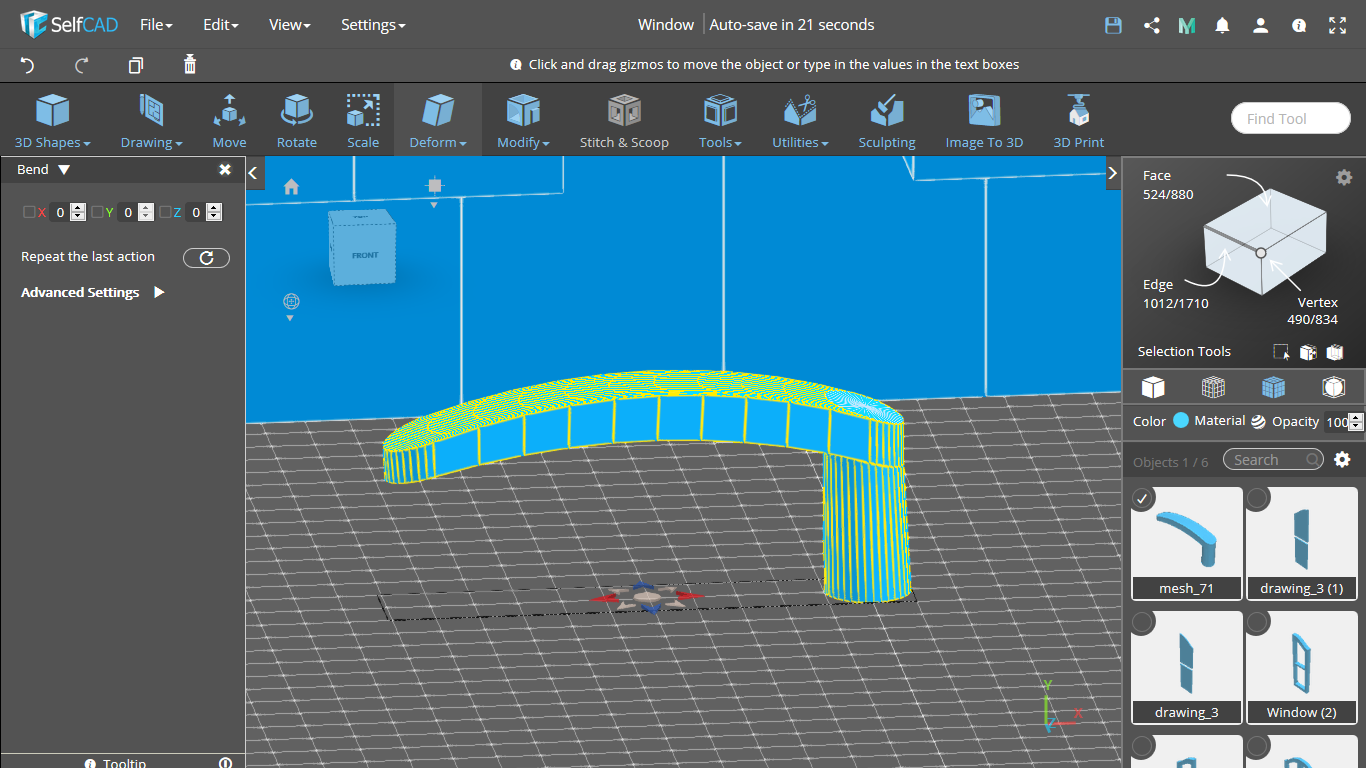
Task: Click the Z bend value field
Action: (x=195, y=212)
